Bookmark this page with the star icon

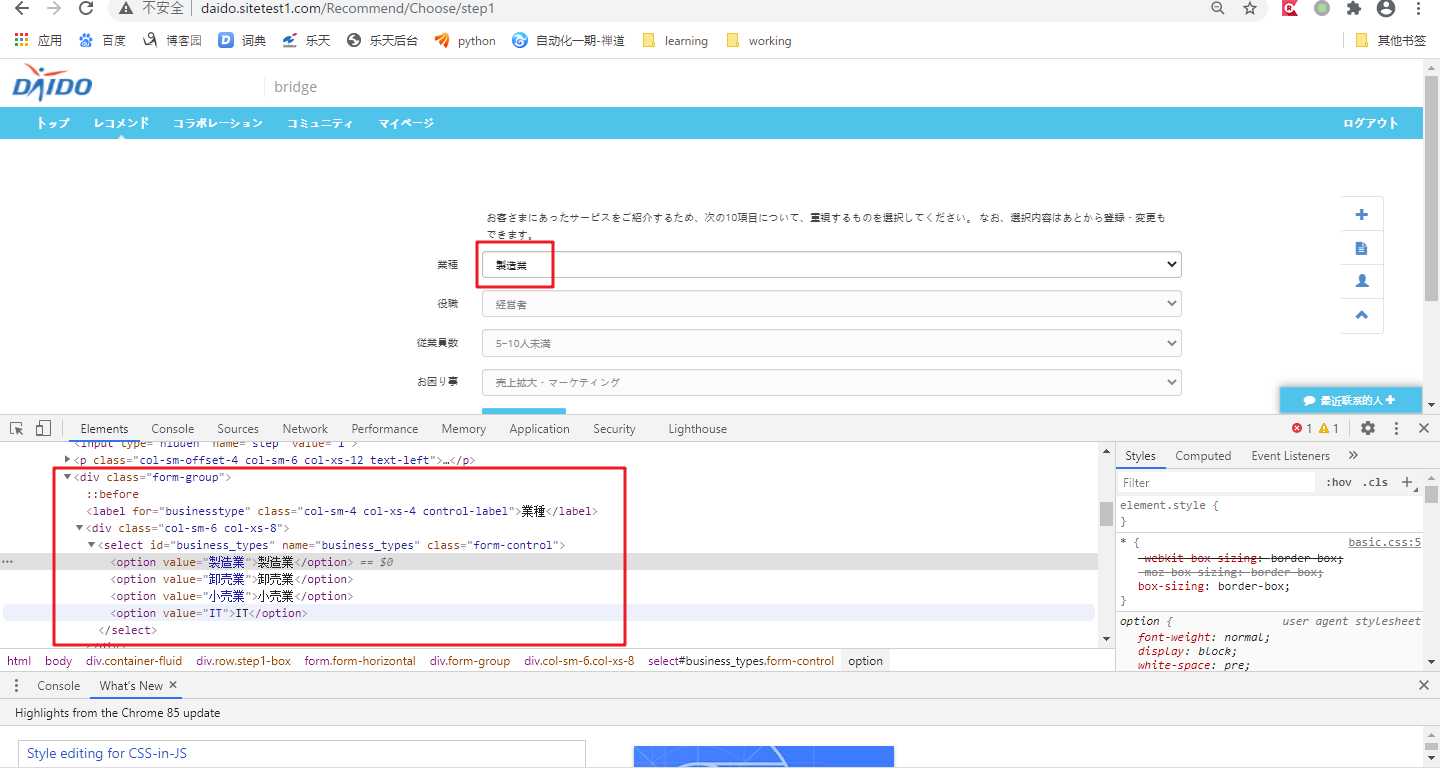(1250, 8)
